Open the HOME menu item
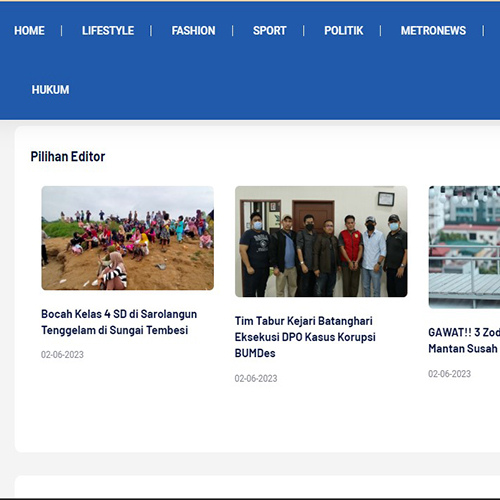Screen dimensions: 500x500 [x=29, y=31]
